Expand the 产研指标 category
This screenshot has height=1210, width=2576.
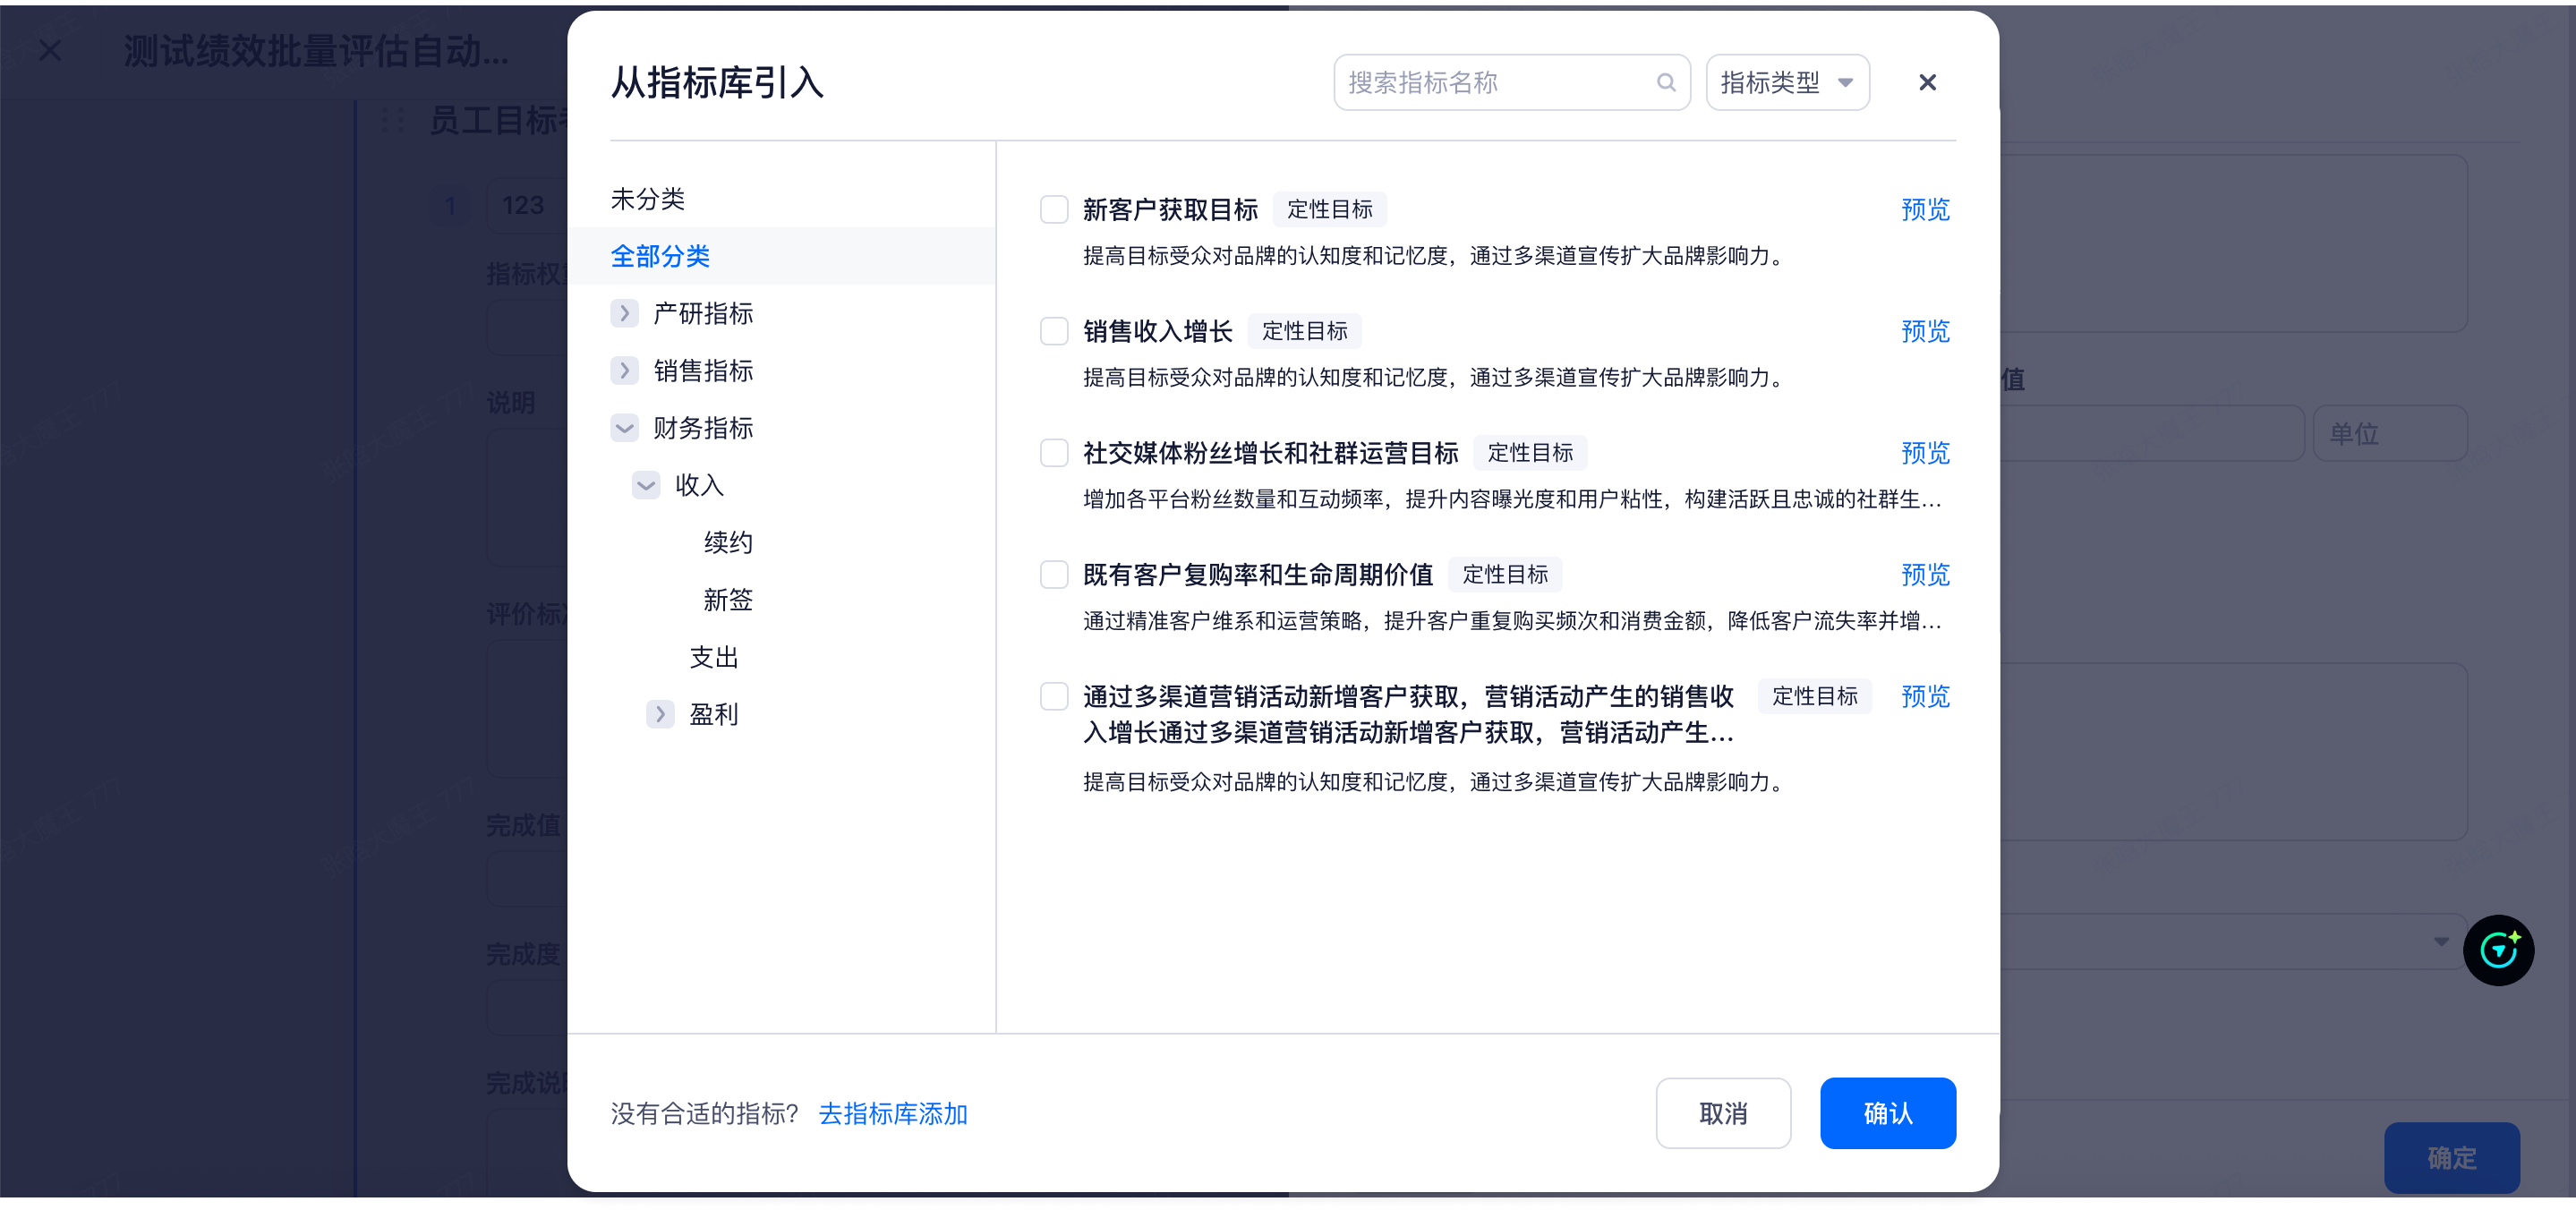624,313
